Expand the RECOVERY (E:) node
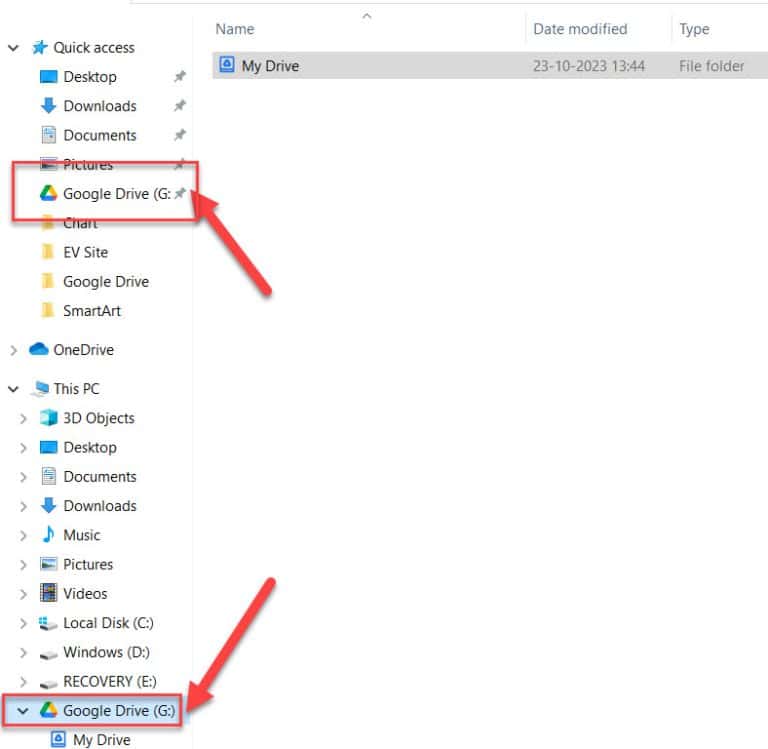Screen dimensions: 768x749 (x=23, y=682)
